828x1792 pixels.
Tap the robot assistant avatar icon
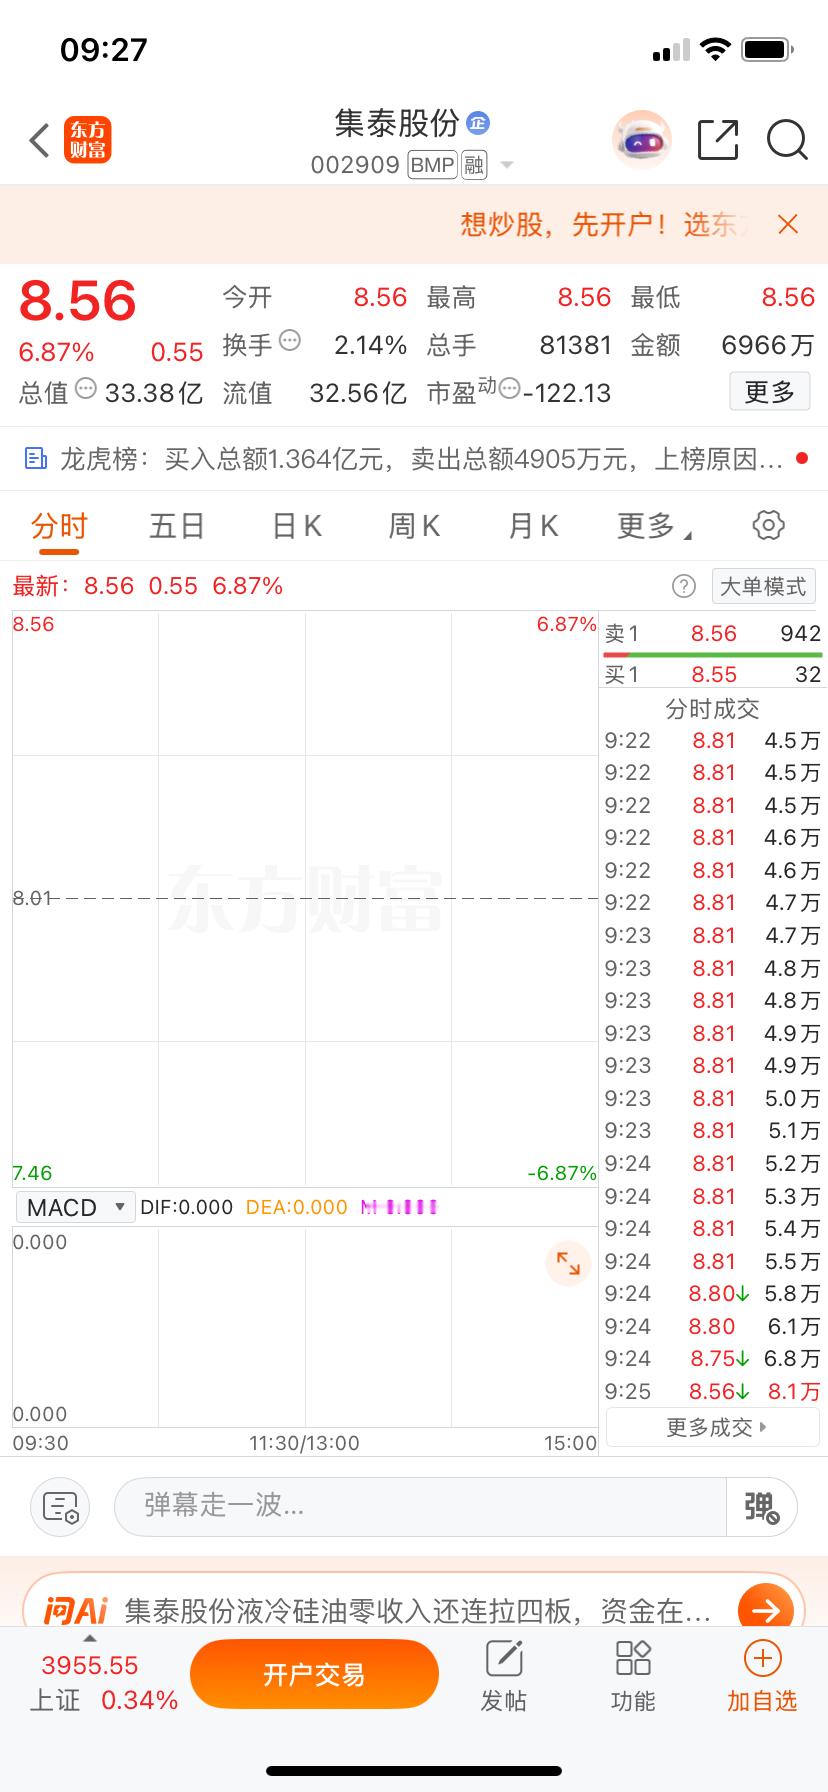(x=641, y=140)
